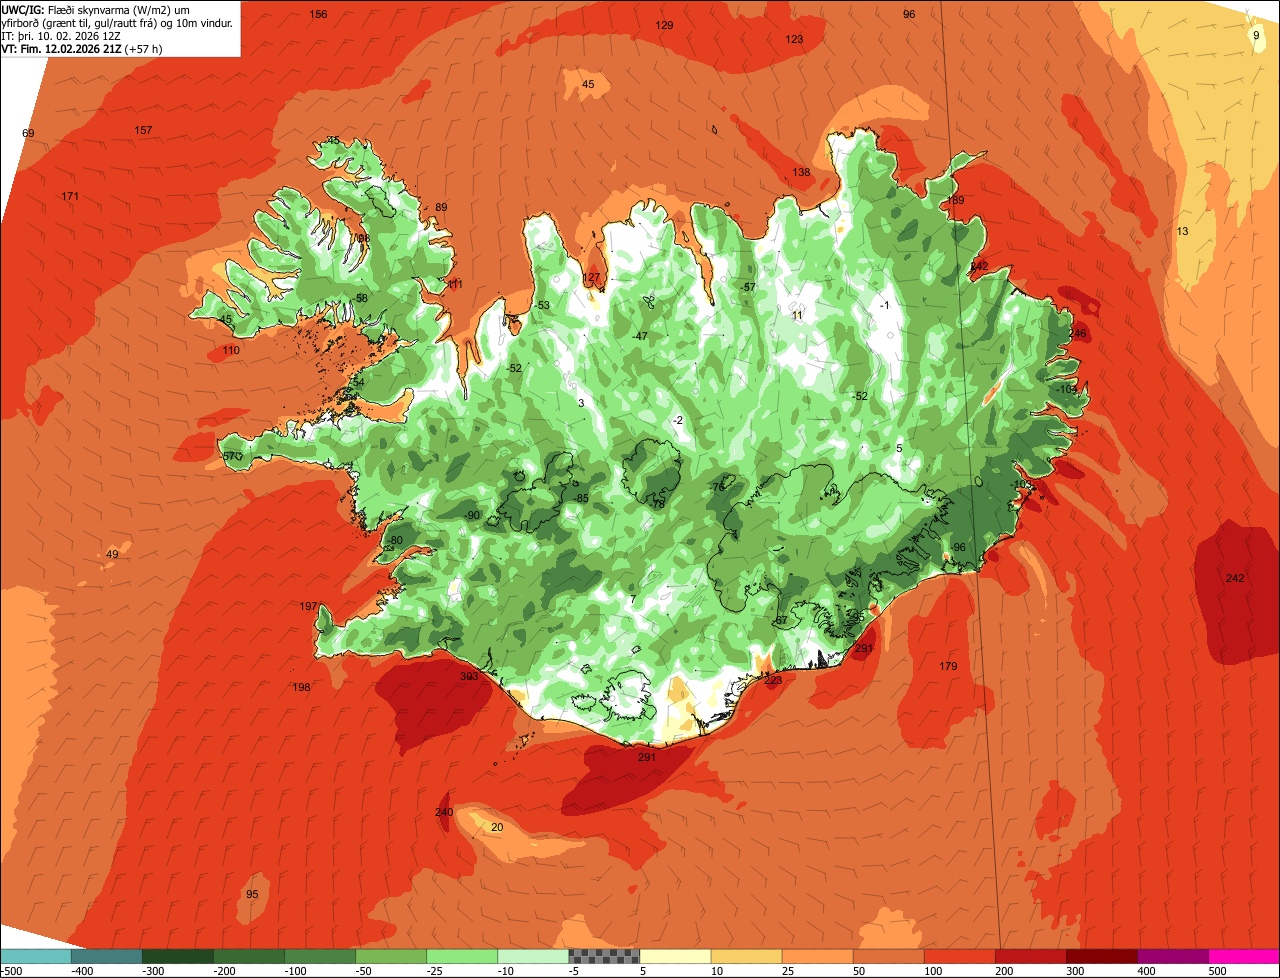Click the map value '110'
This screenshot has width=1280, height=978.
click(x=231, y=350)
